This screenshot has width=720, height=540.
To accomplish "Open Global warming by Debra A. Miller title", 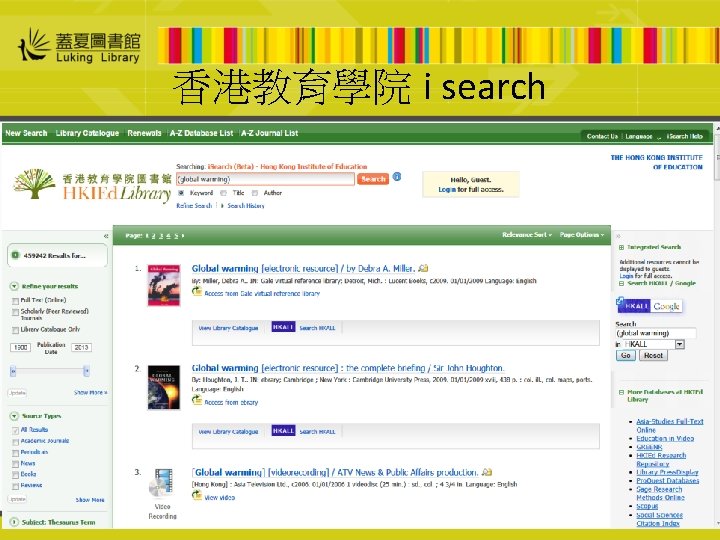I will pyautogui.click(x=303, y=269).
